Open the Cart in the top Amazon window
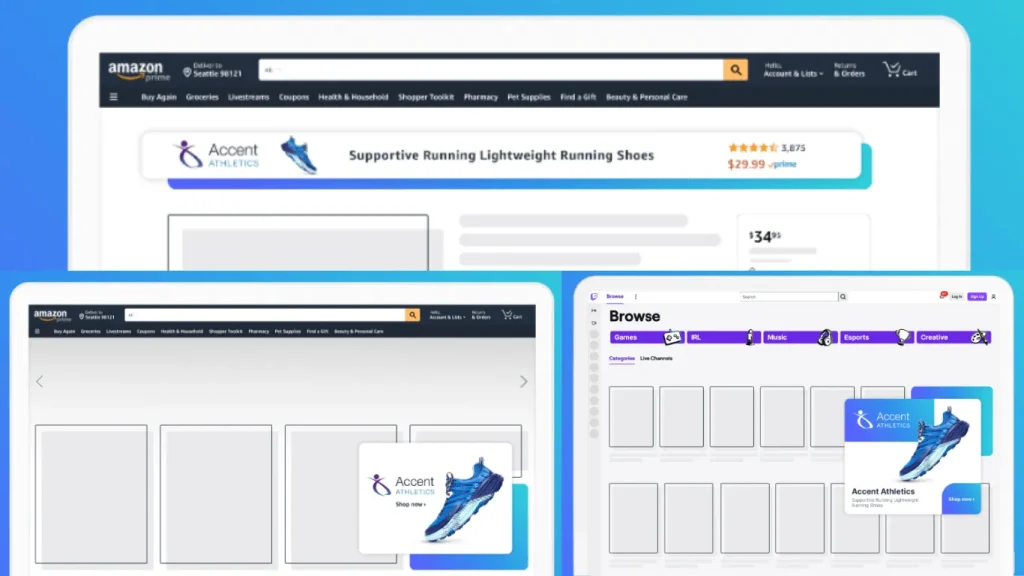 (x=900, y=70)
